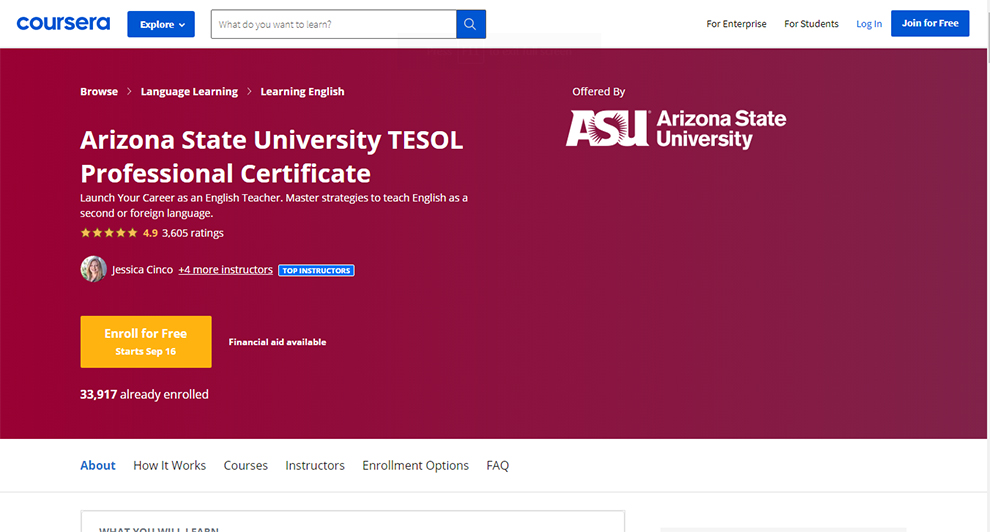Viewport: 990px width, 532px height.
Task: Click the Top Instructors badge
Action: pos(316,270)
